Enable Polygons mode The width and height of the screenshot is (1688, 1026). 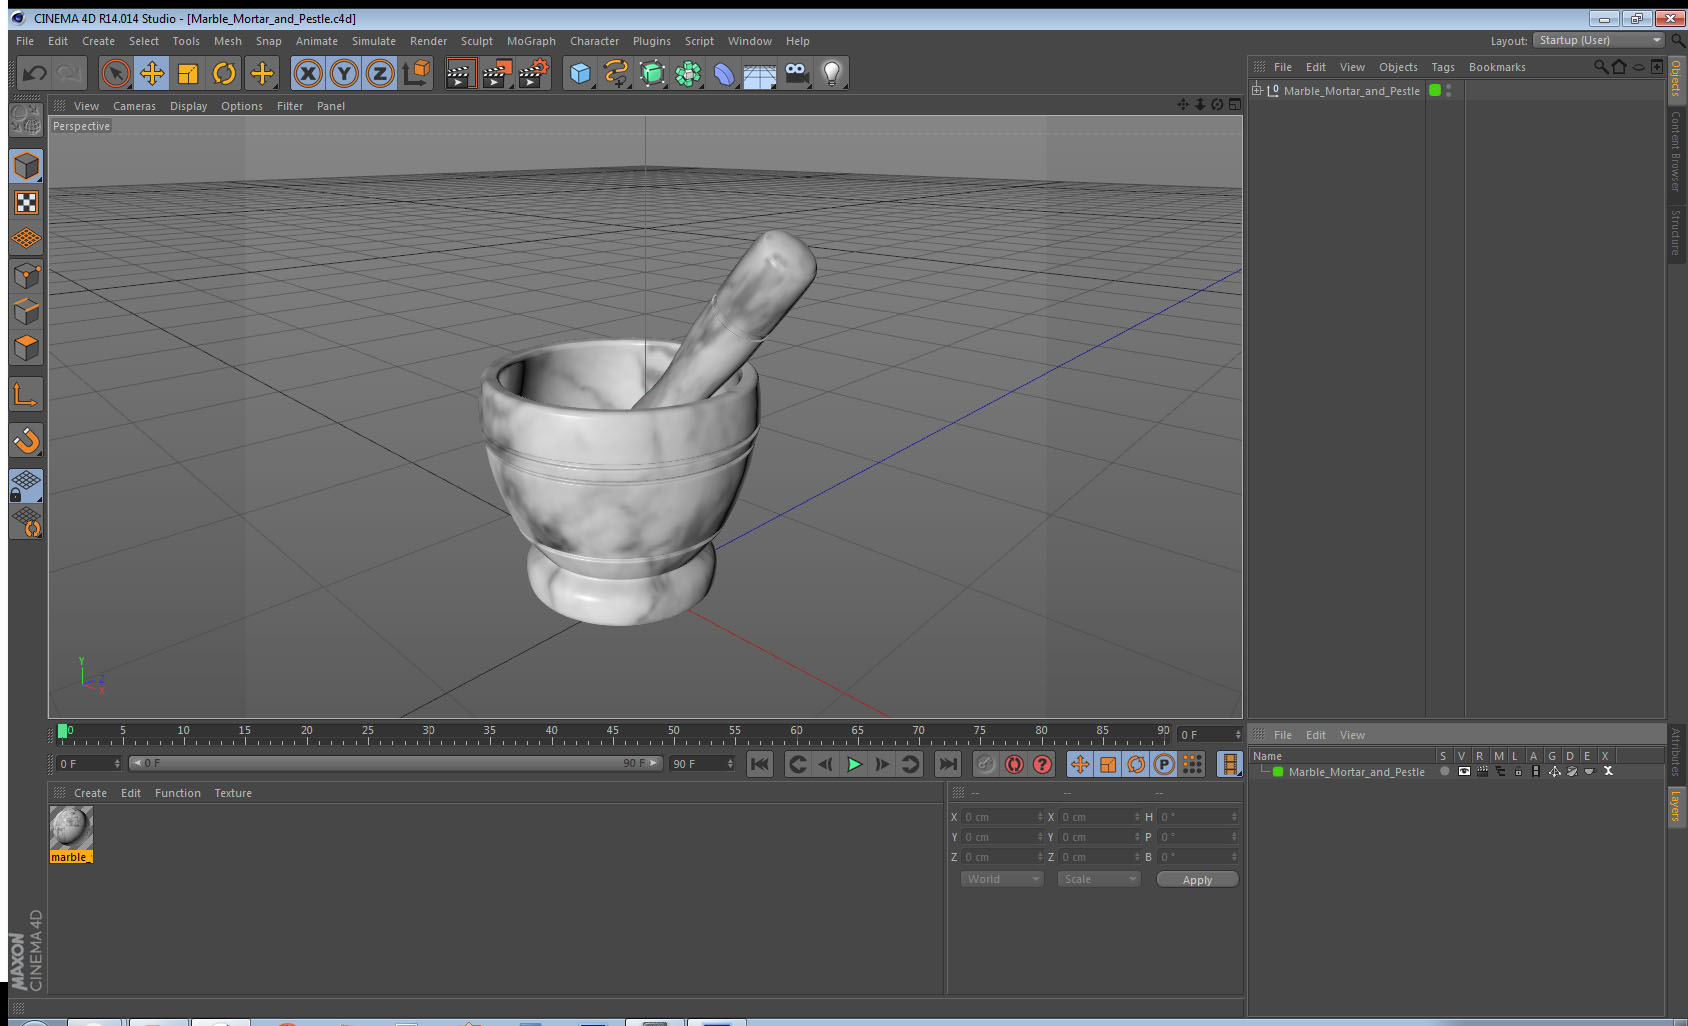point(26,348)
